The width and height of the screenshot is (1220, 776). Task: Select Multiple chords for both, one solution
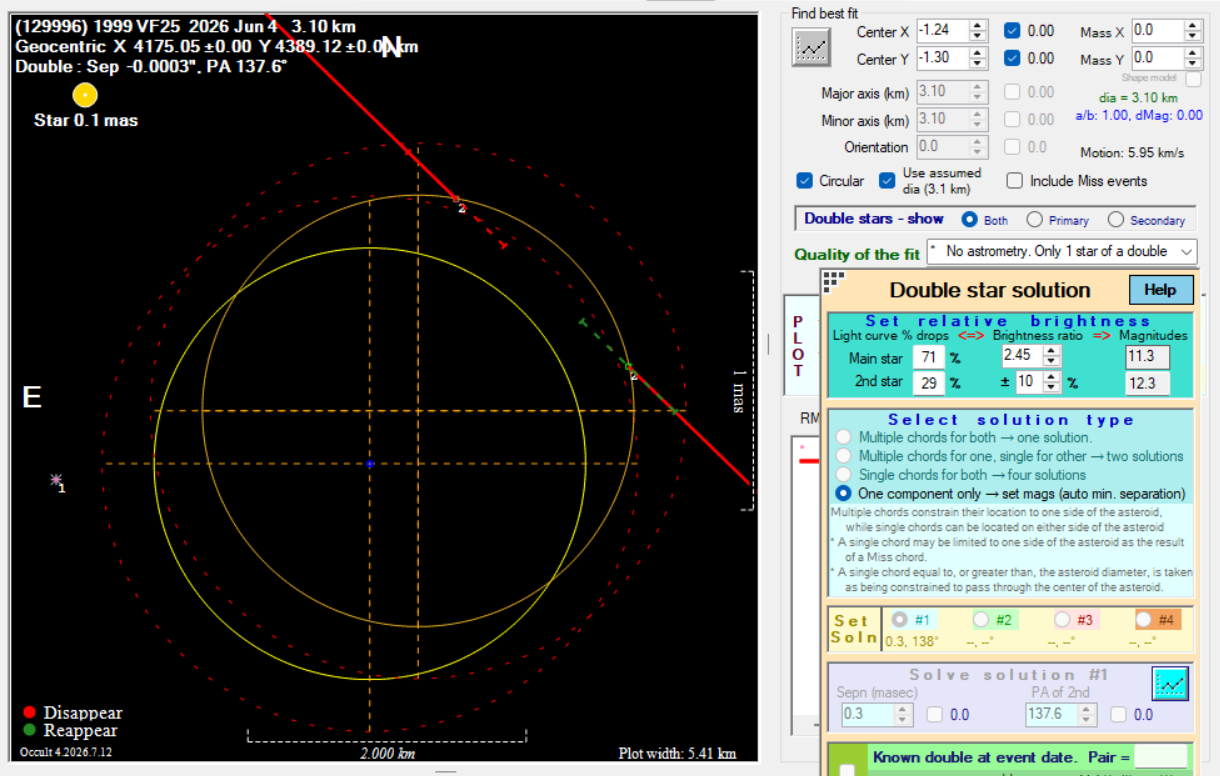point(844,437)
